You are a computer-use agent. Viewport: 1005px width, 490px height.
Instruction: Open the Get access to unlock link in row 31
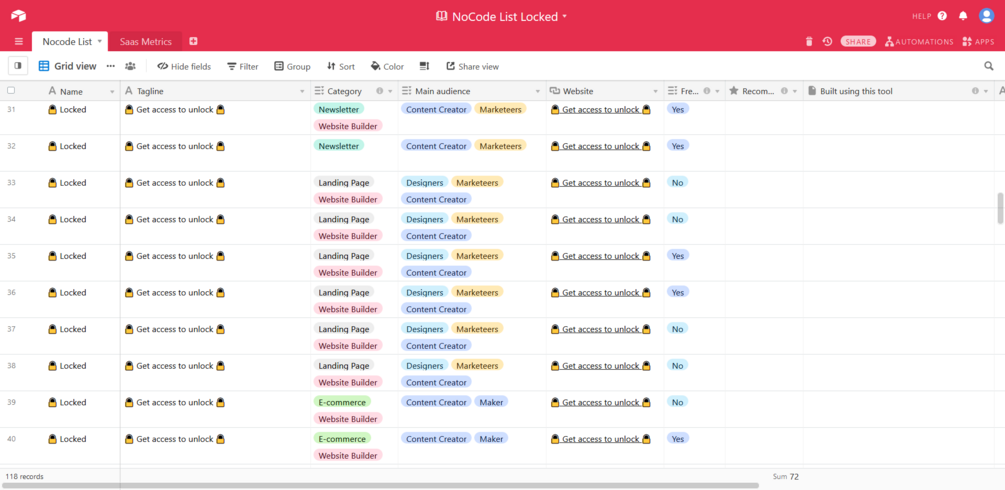click(x=601, y=110)
